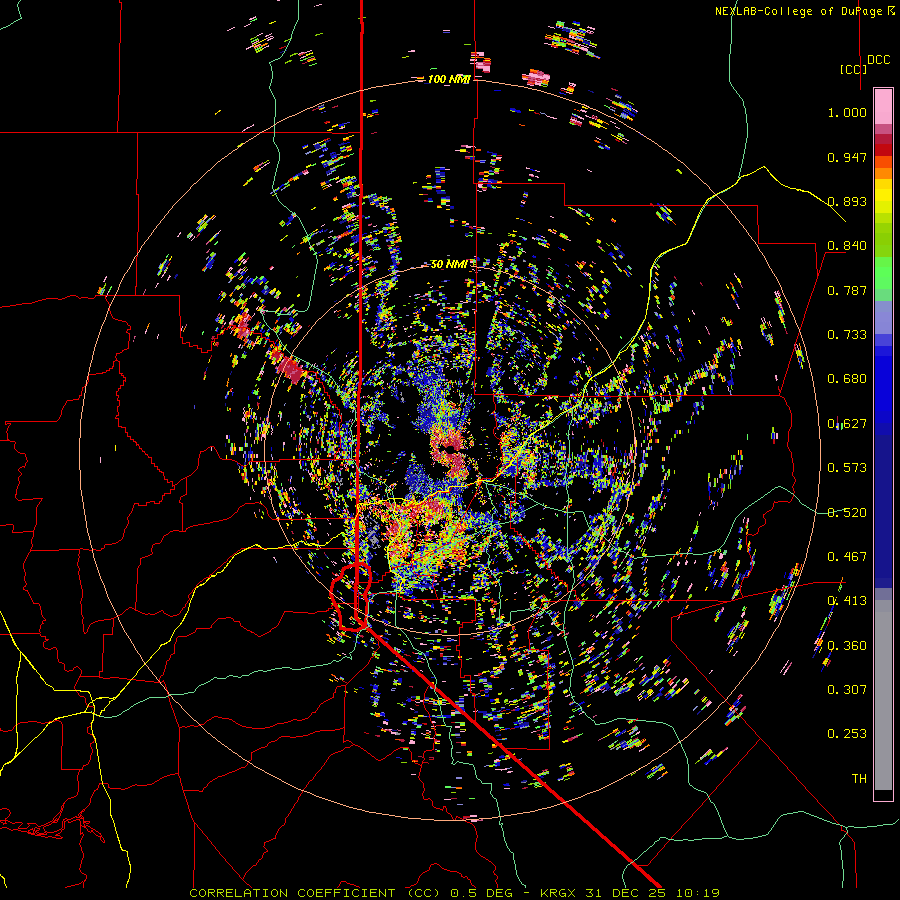
Task: Click the 0.893 scale value
Action: click(847, 201)
